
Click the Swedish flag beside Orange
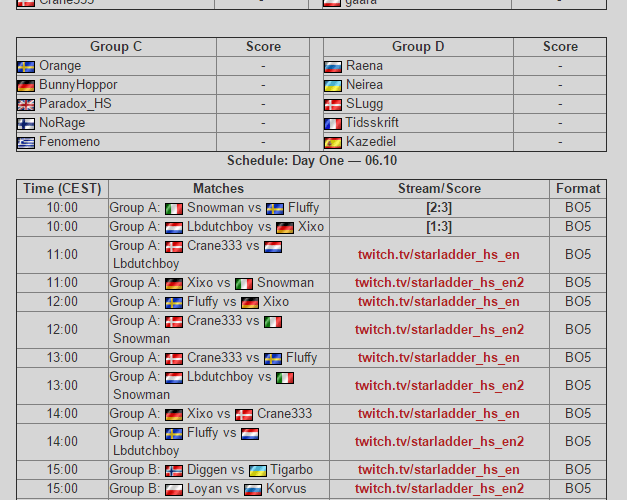(26, 66)
